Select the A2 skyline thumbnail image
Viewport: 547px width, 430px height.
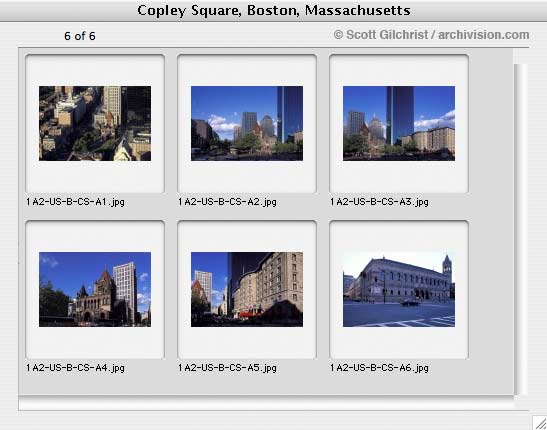(247, 123)
